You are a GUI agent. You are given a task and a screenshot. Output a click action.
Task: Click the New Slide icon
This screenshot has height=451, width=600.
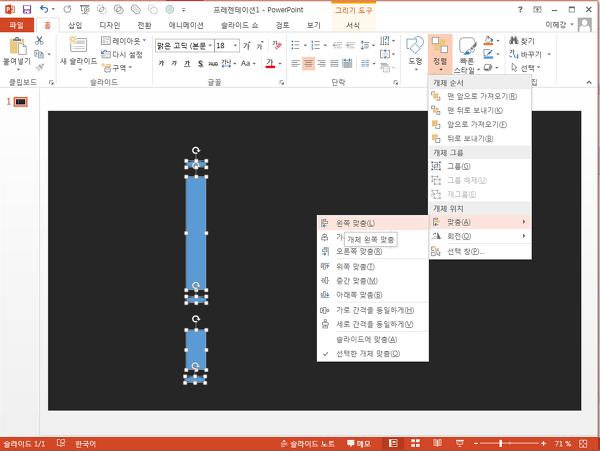(78, 44)
